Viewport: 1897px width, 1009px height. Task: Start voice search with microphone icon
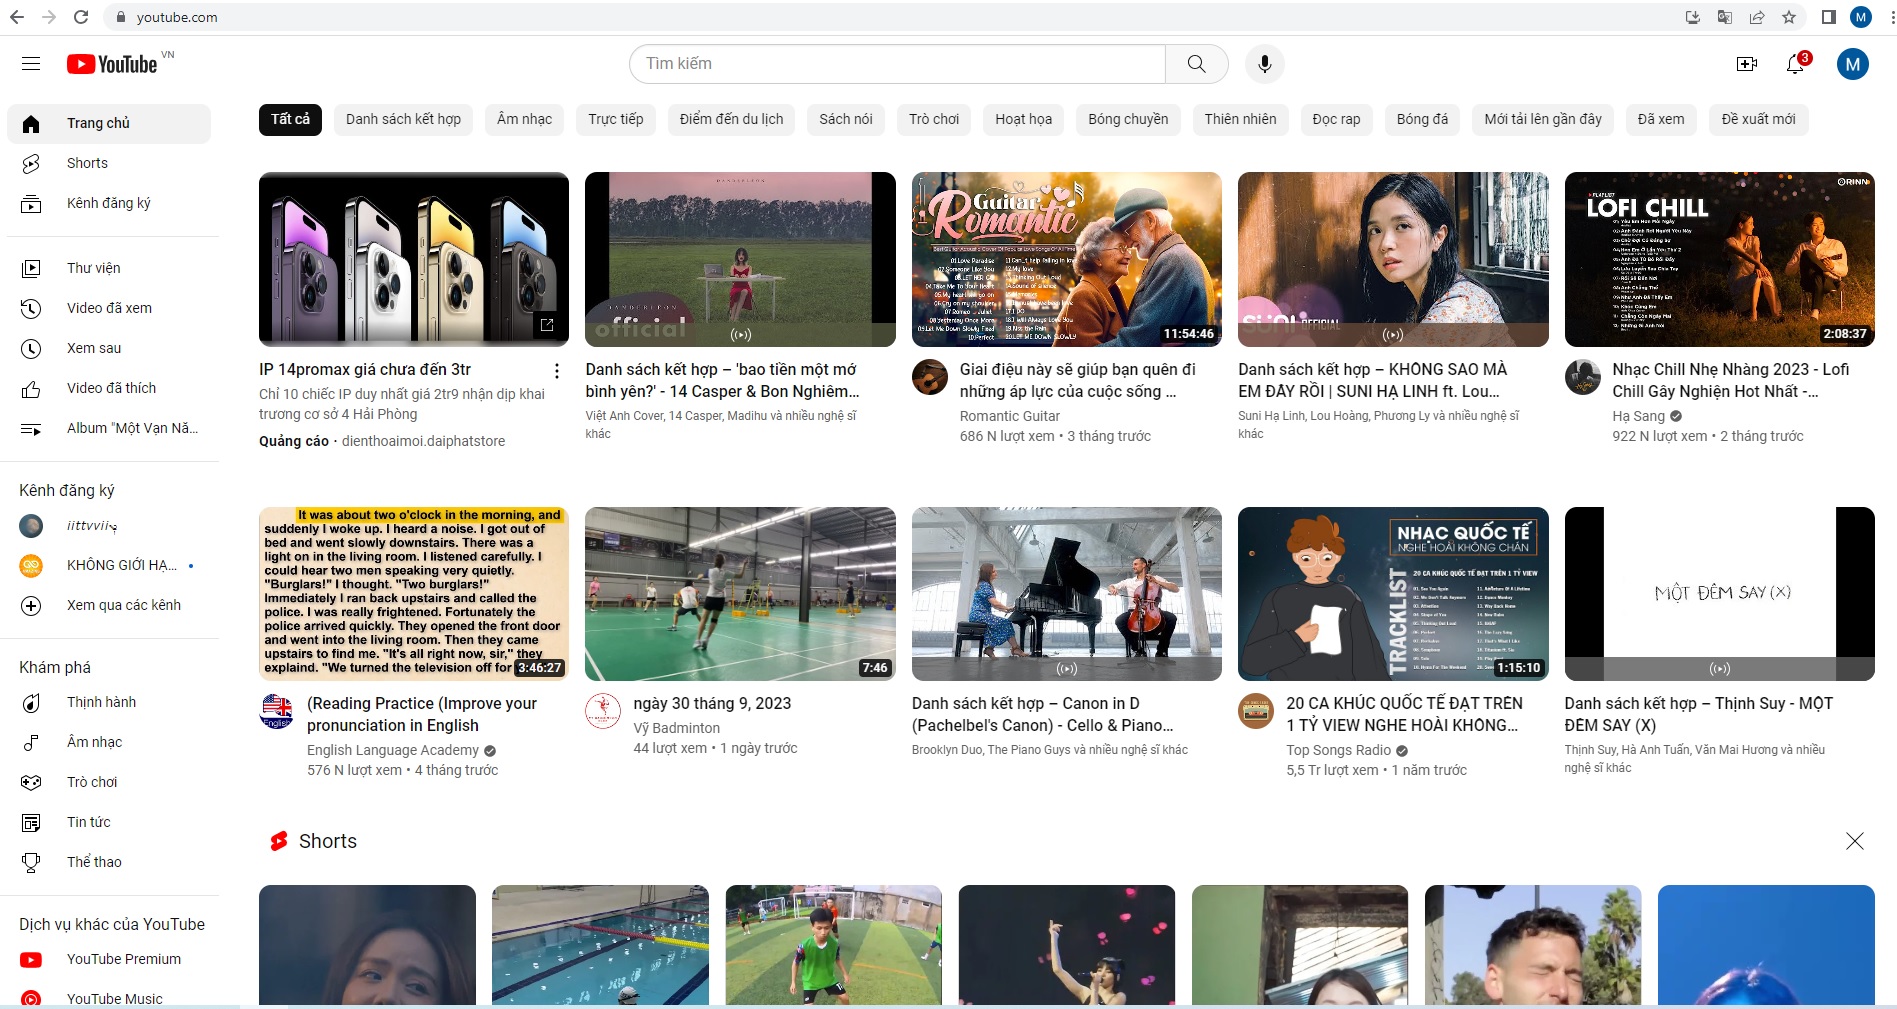(x=1265, y=64)
